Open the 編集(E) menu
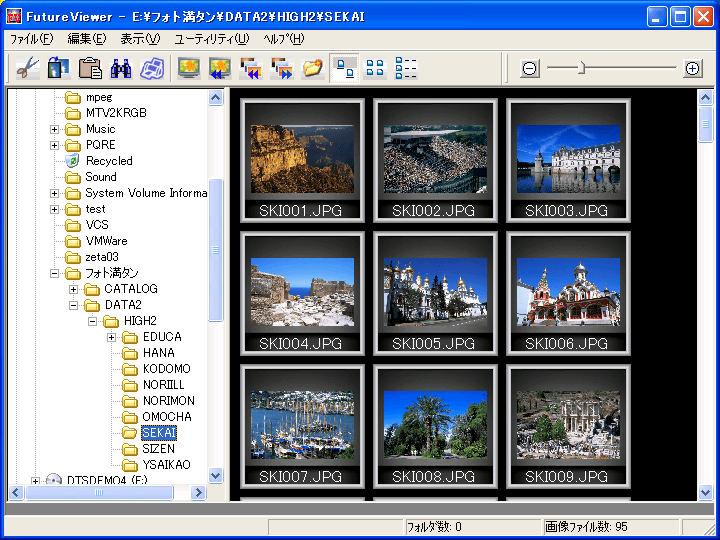Screen dimensions: 720x540 click(x=87, y=39)
